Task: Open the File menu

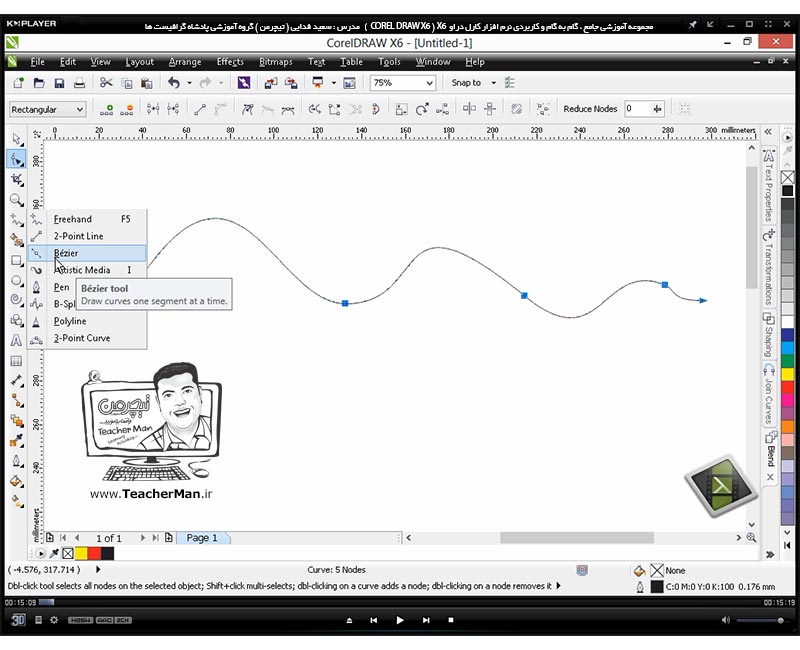Action: [37, 62]
